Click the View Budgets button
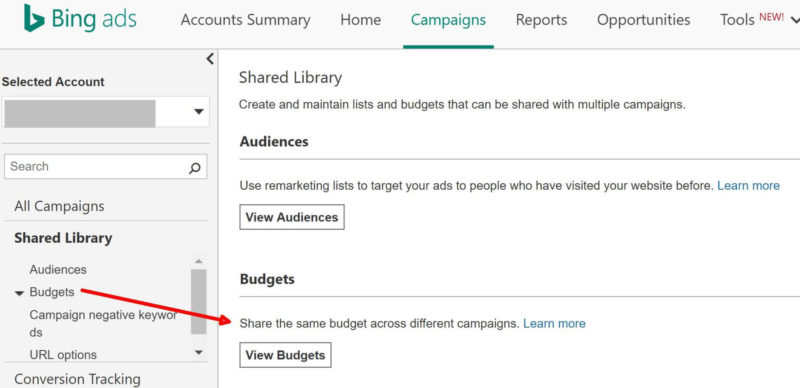 pyautogui.click(x=285, y=355)
